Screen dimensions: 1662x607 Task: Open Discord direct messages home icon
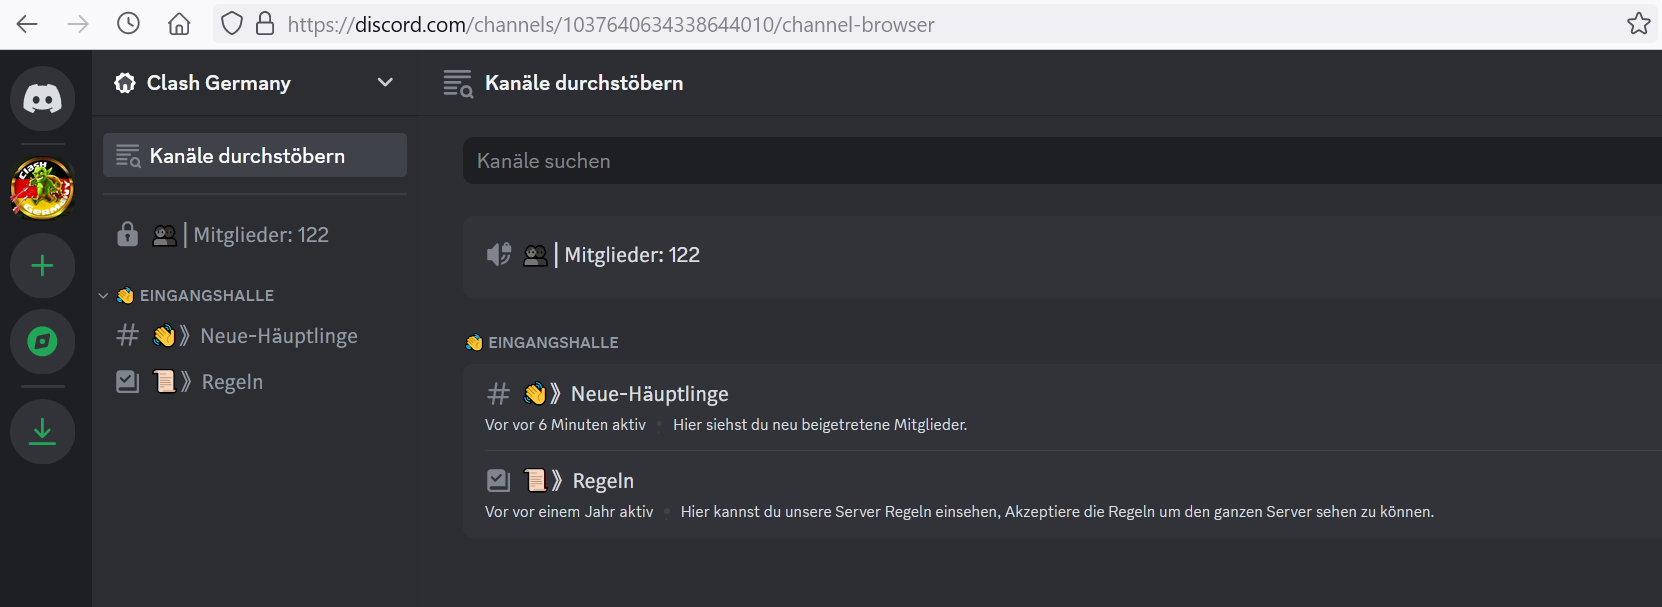click(x=42, y=99)
